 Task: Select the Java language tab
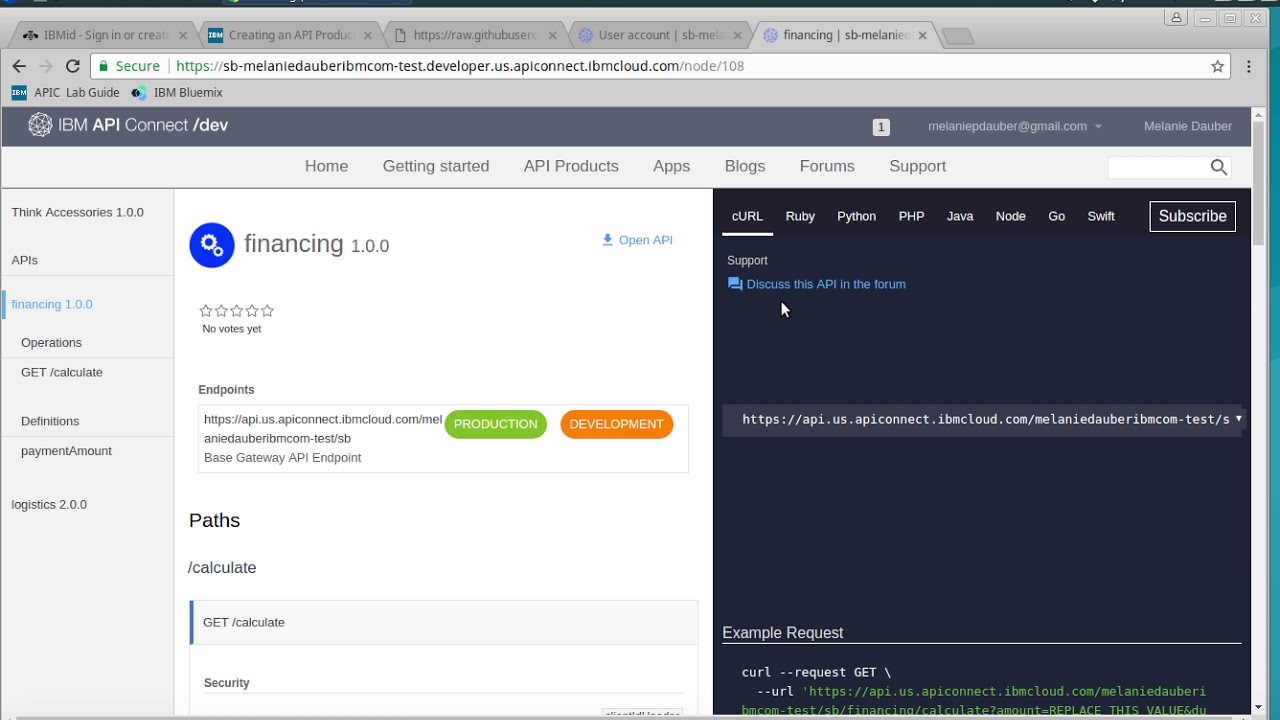point(960,216)
